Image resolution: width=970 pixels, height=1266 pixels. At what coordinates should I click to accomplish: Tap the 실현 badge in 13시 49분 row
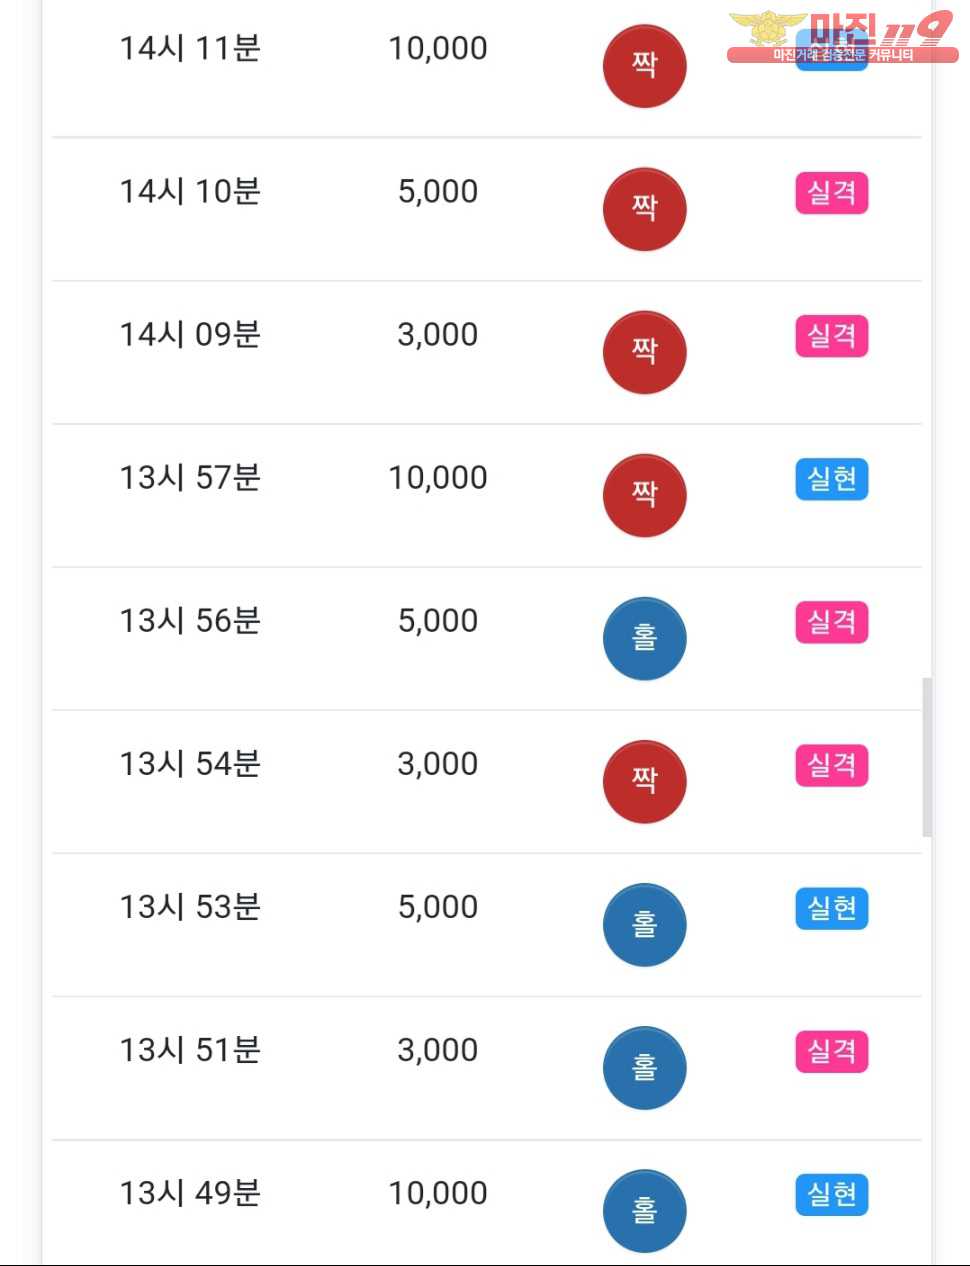coord(831,1194)
